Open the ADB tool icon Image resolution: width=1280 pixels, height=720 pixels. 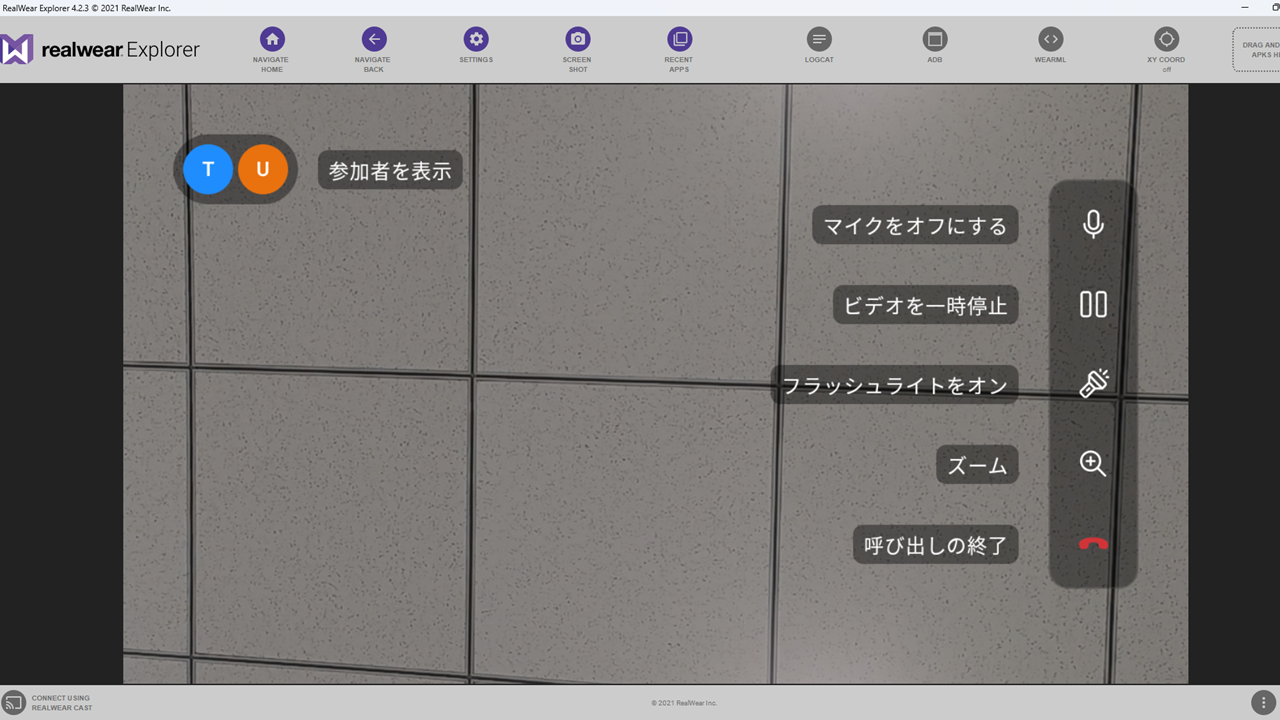(935, 40)
